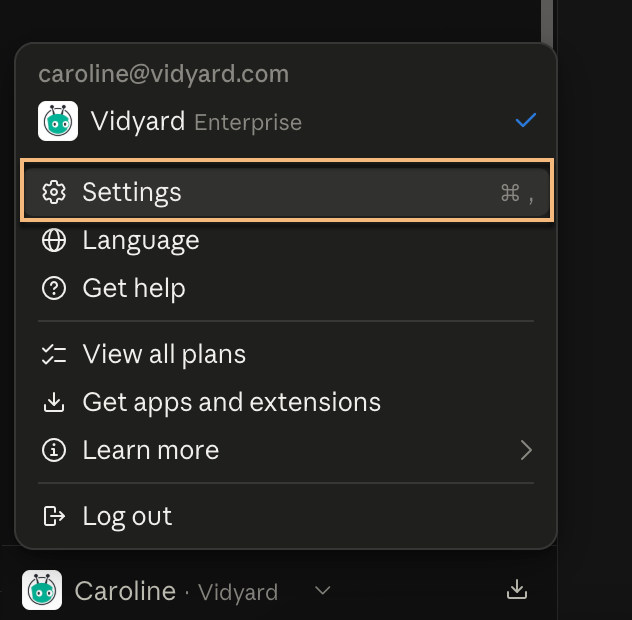The image size is (632, 620).
Task: Click the Vidyard robot logo in menu
Action: (58, 121)
